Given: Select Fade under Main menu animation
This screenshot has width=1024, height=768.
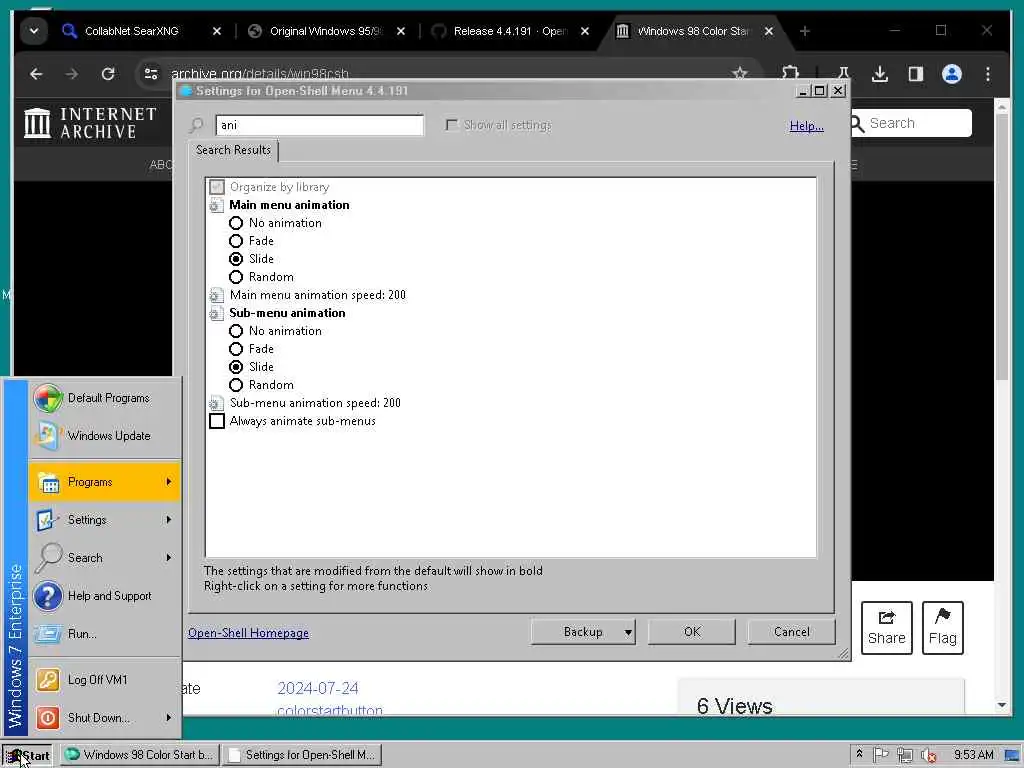Looking at the screenshot, I should coord(236,242).
